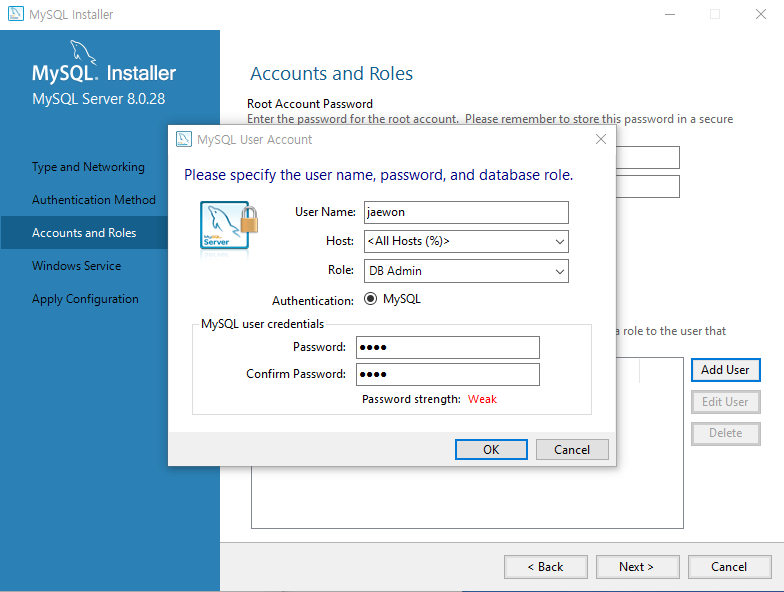Image resolution: width=784 pixels, height=592 pixels.
Task: Close the MySQL User Account dialog
Action: click(x=600, y=139)
